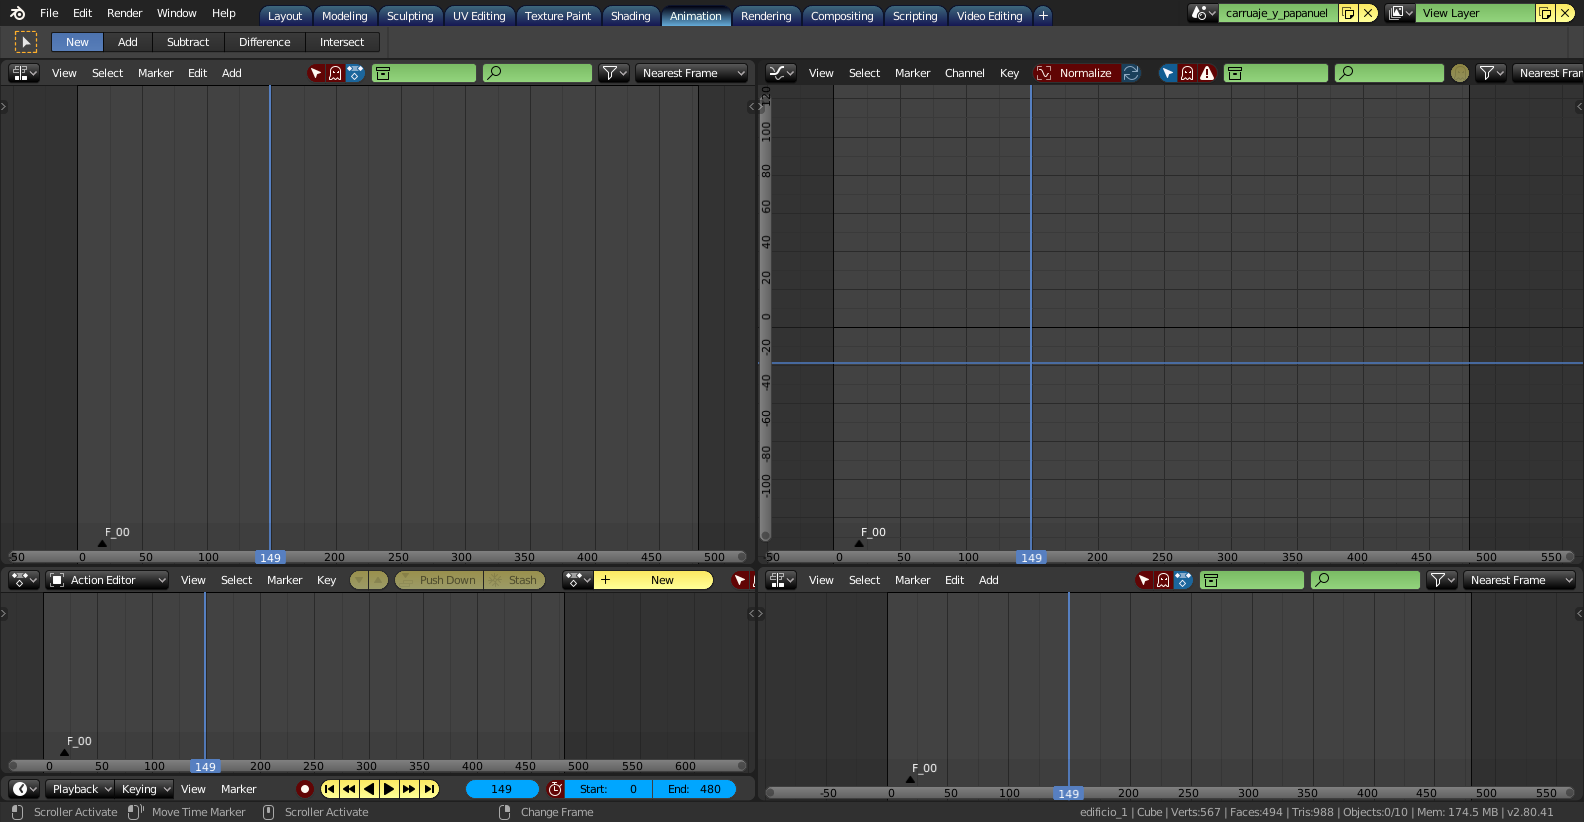Play animation in reverse
Screen dimensions: 1584x822
tap(369, 789)
